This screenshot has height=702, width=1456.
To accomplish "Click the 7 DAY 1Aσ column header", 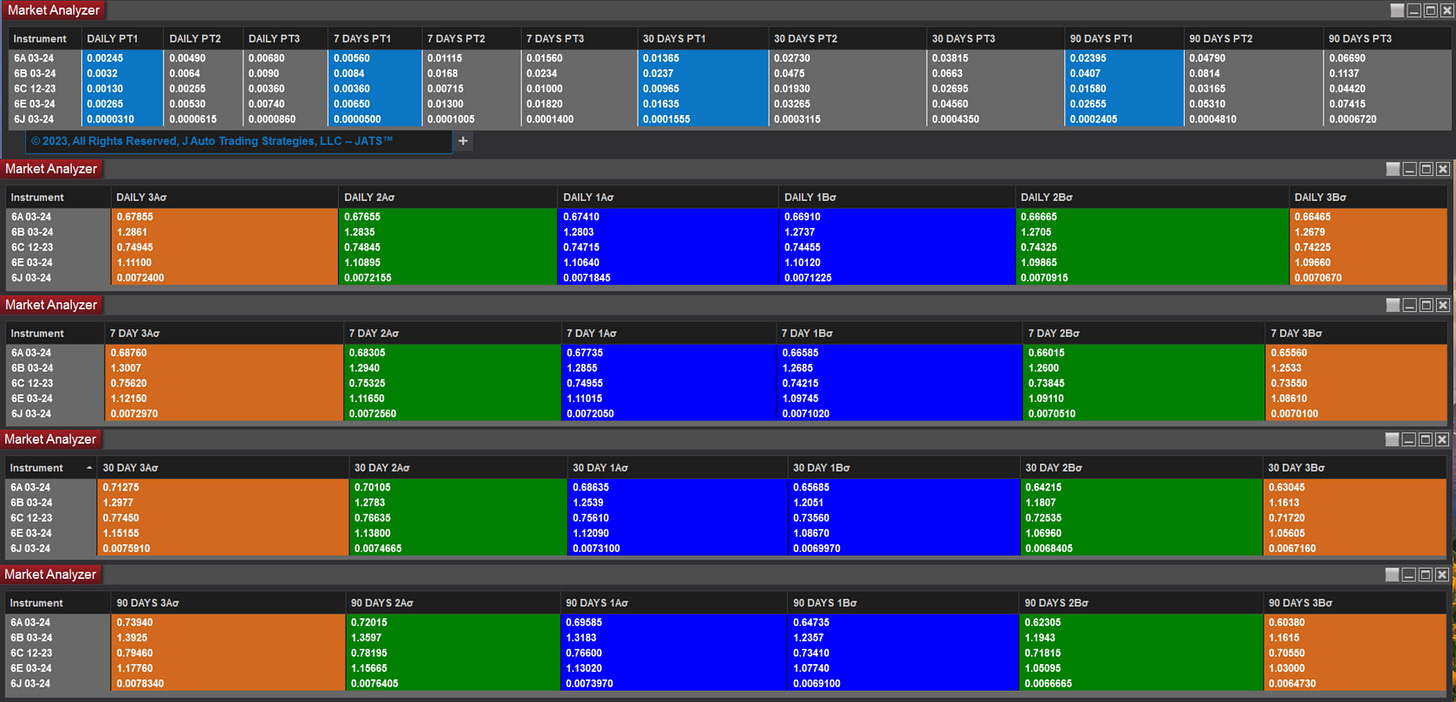I will 669,333.
